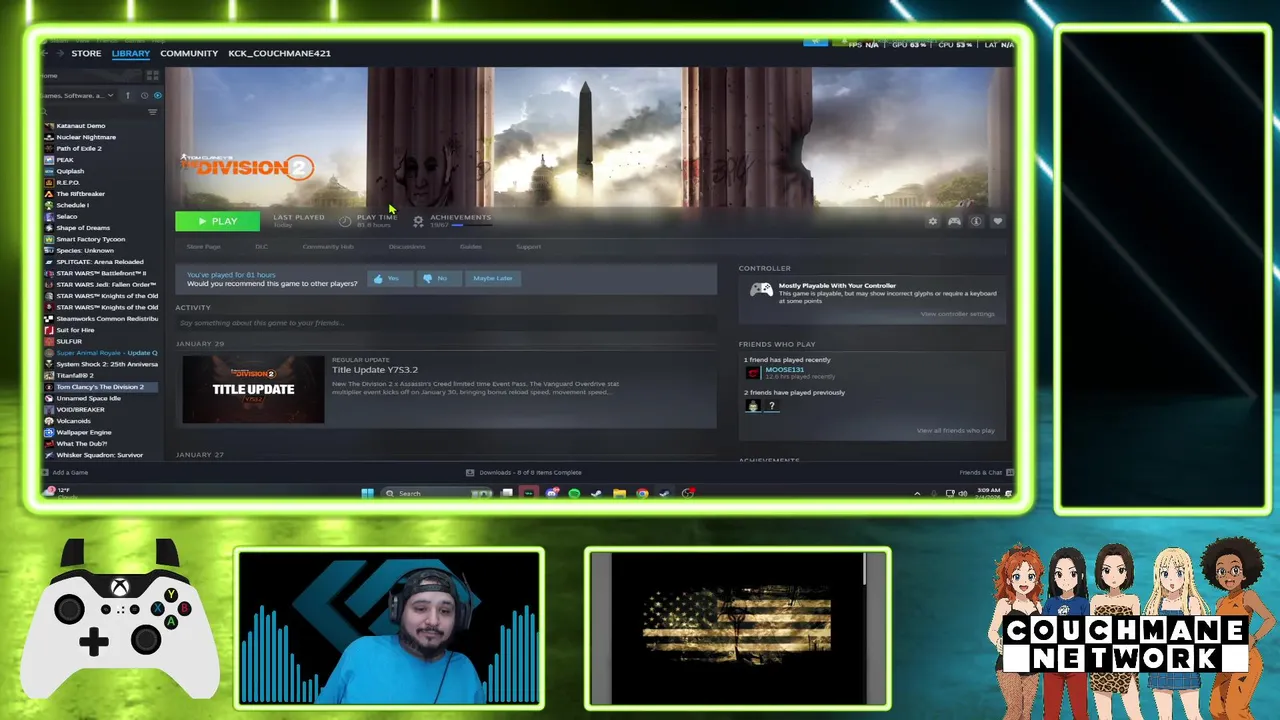
Task: Open the library advanced filters icon
Action: point(152,112)
